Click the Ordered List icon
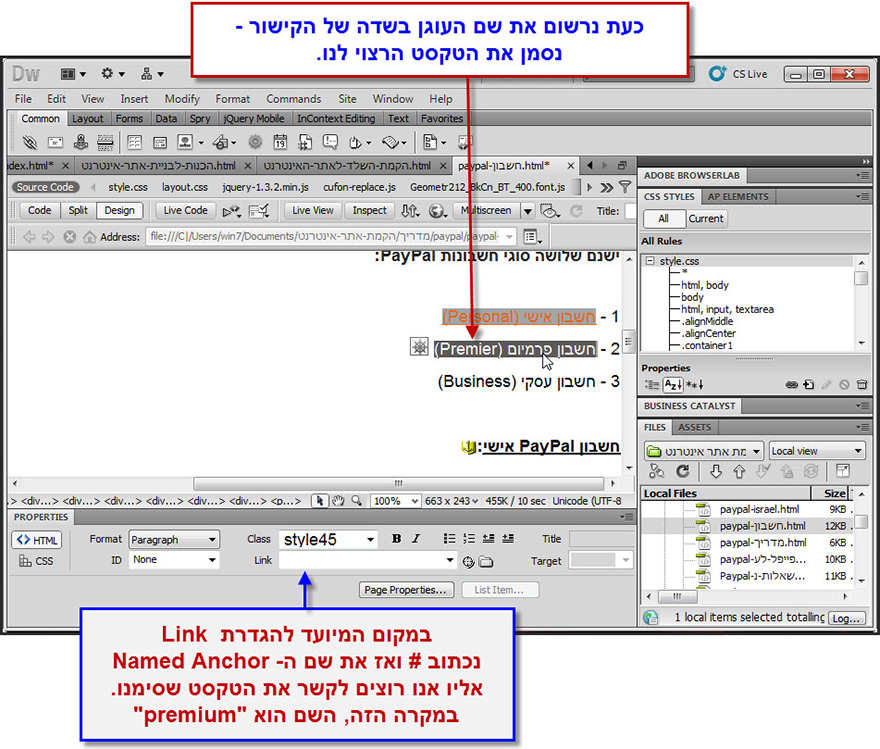Screen dimensions: 880x749 coord(469,539)
